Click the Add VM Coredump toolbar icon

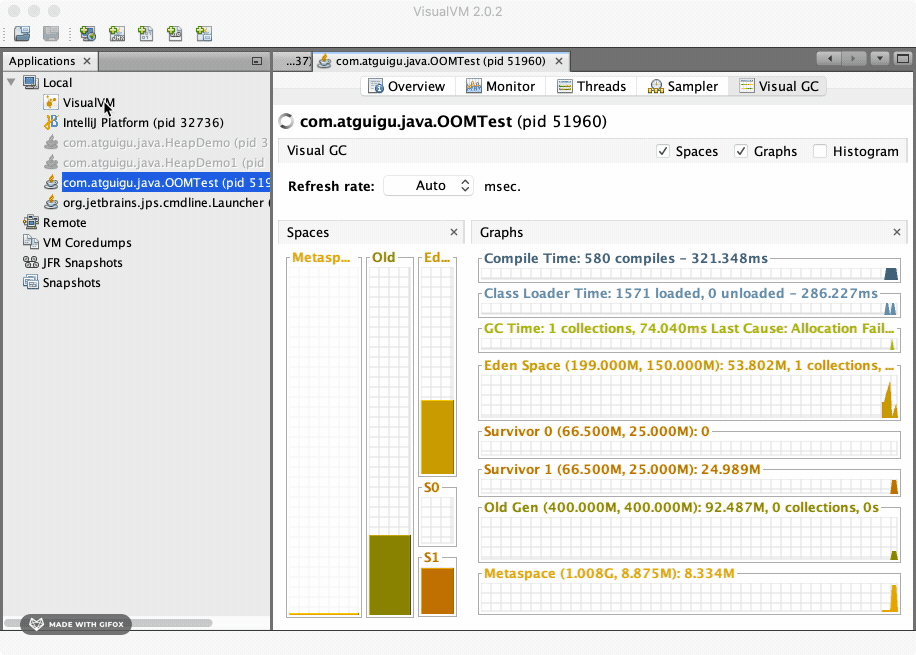pyautogui.click(x=146, y=34)
